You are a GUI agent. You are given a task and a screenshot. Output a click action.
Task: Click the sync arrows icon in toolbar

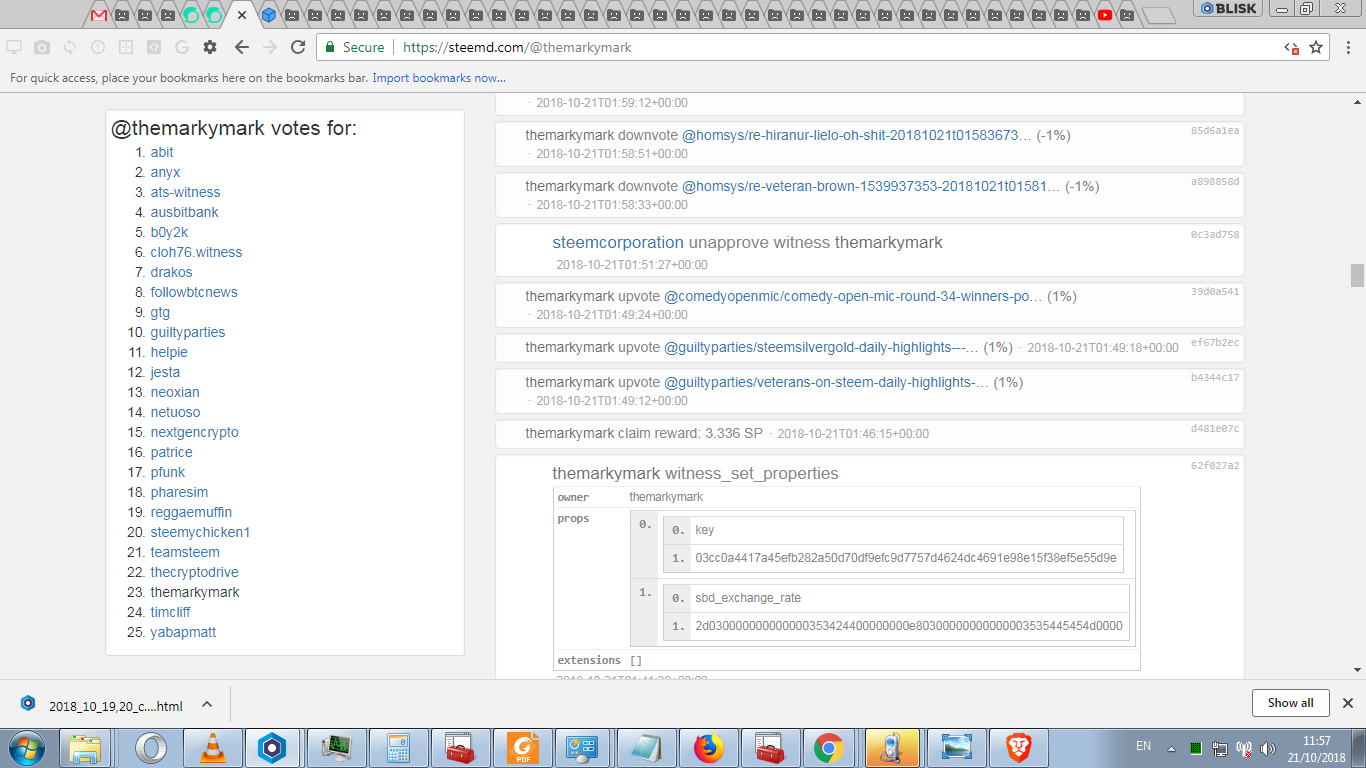70,47
